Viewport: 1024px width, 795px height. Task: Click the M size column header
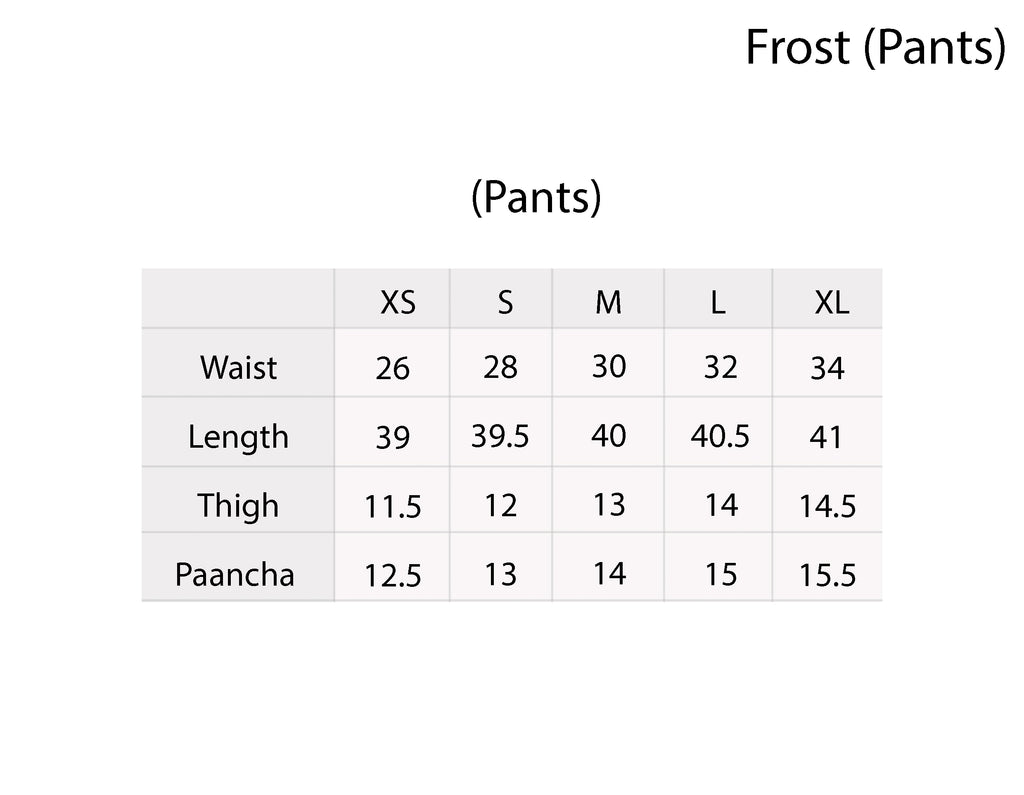(608, 302)
